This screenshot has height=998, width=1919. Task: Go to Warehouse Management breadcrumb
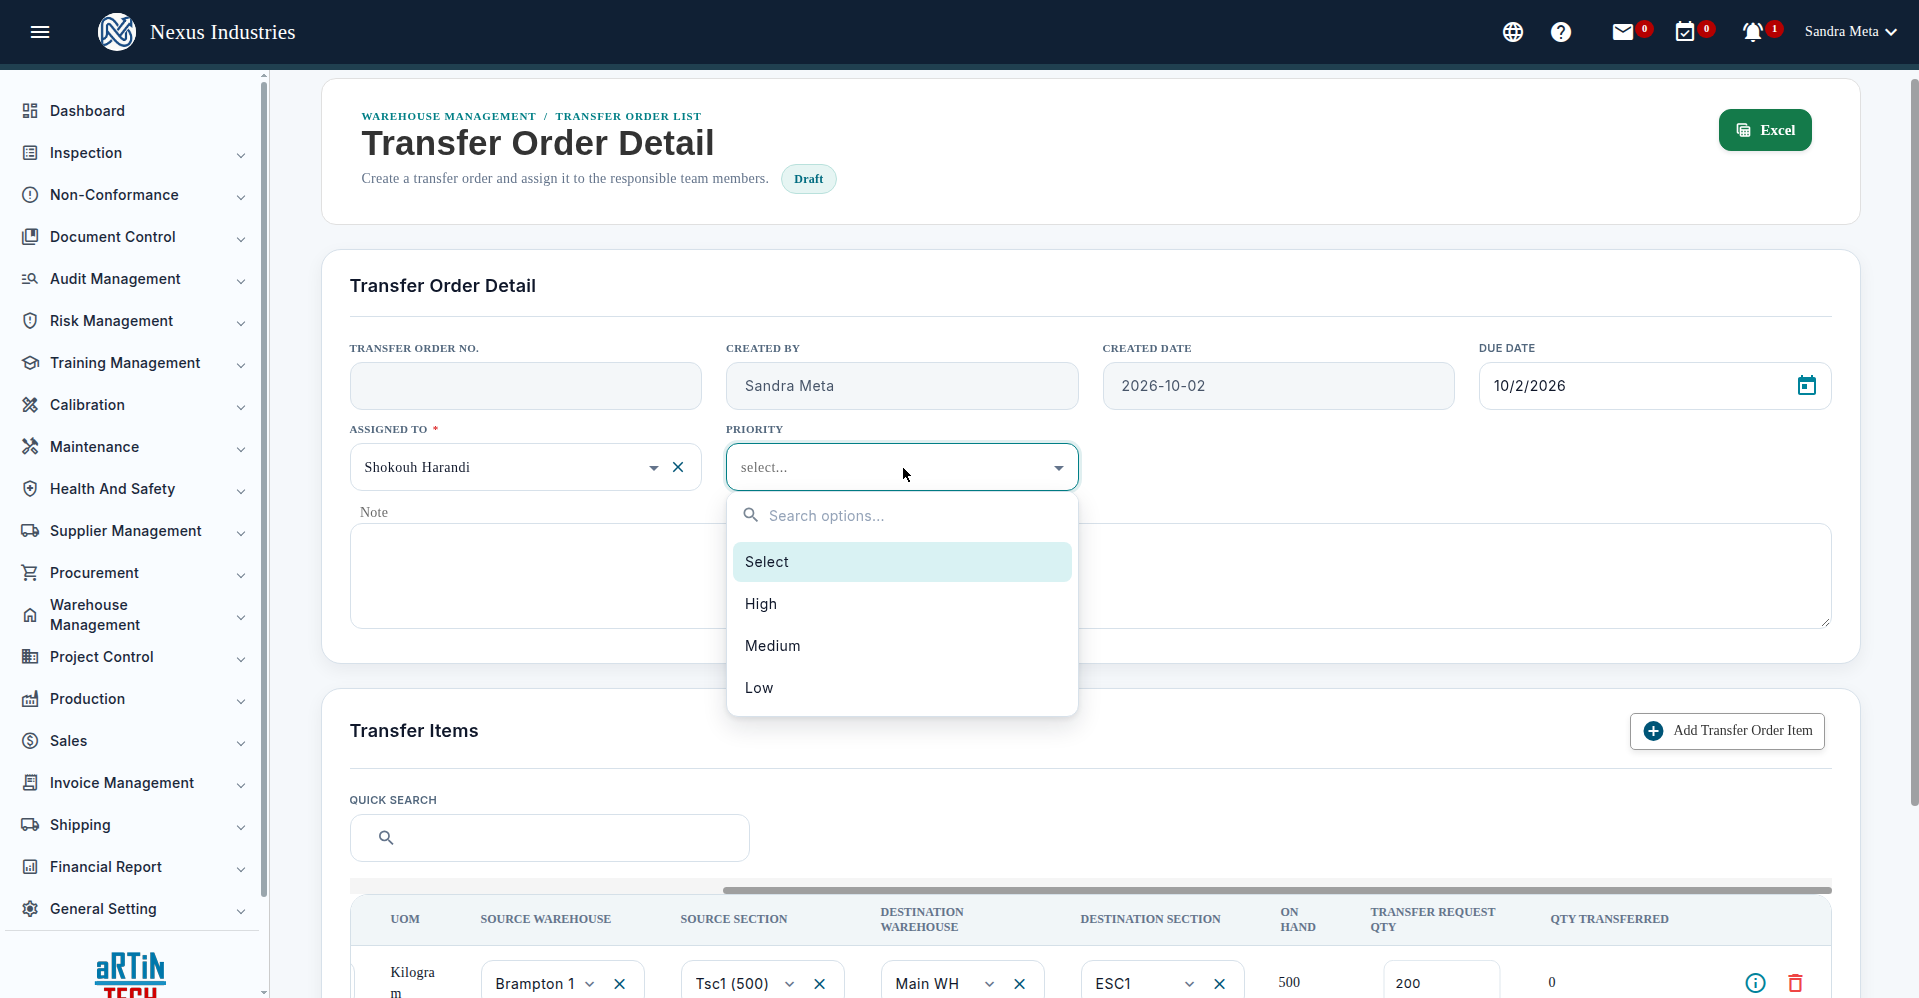[449, 116]
